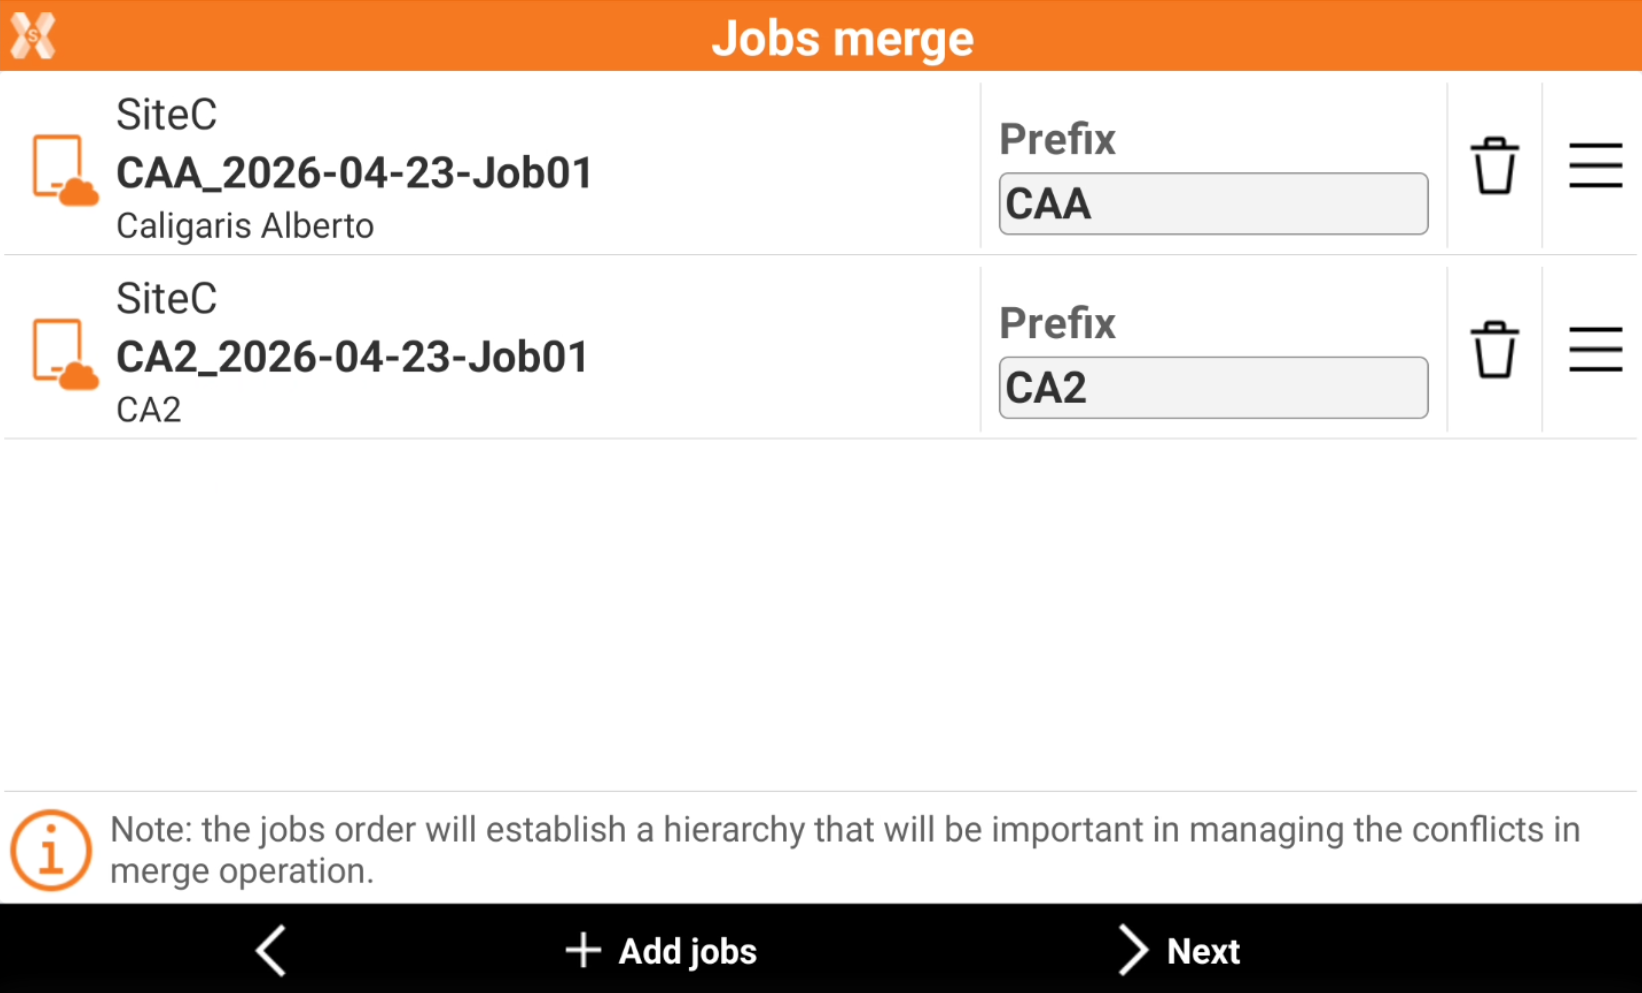
Task: Select the CA2_2026-04-23-Job01 job name
Action: pyautogui.click(x=352, y=357)
